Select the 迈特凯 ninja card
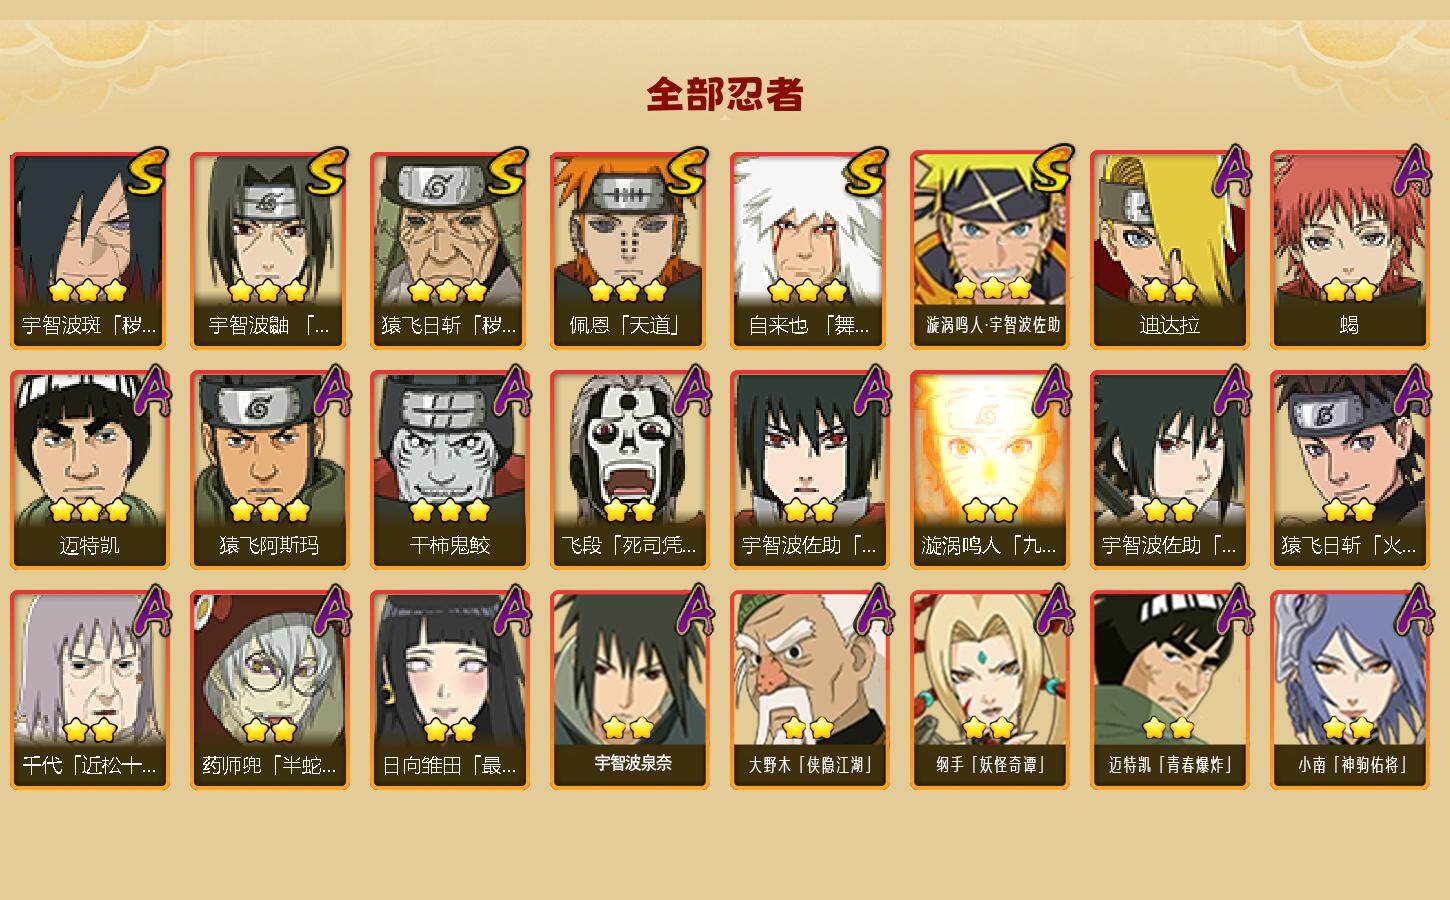Viewport: 1450px width, 900px height. [x=89, y=470]
